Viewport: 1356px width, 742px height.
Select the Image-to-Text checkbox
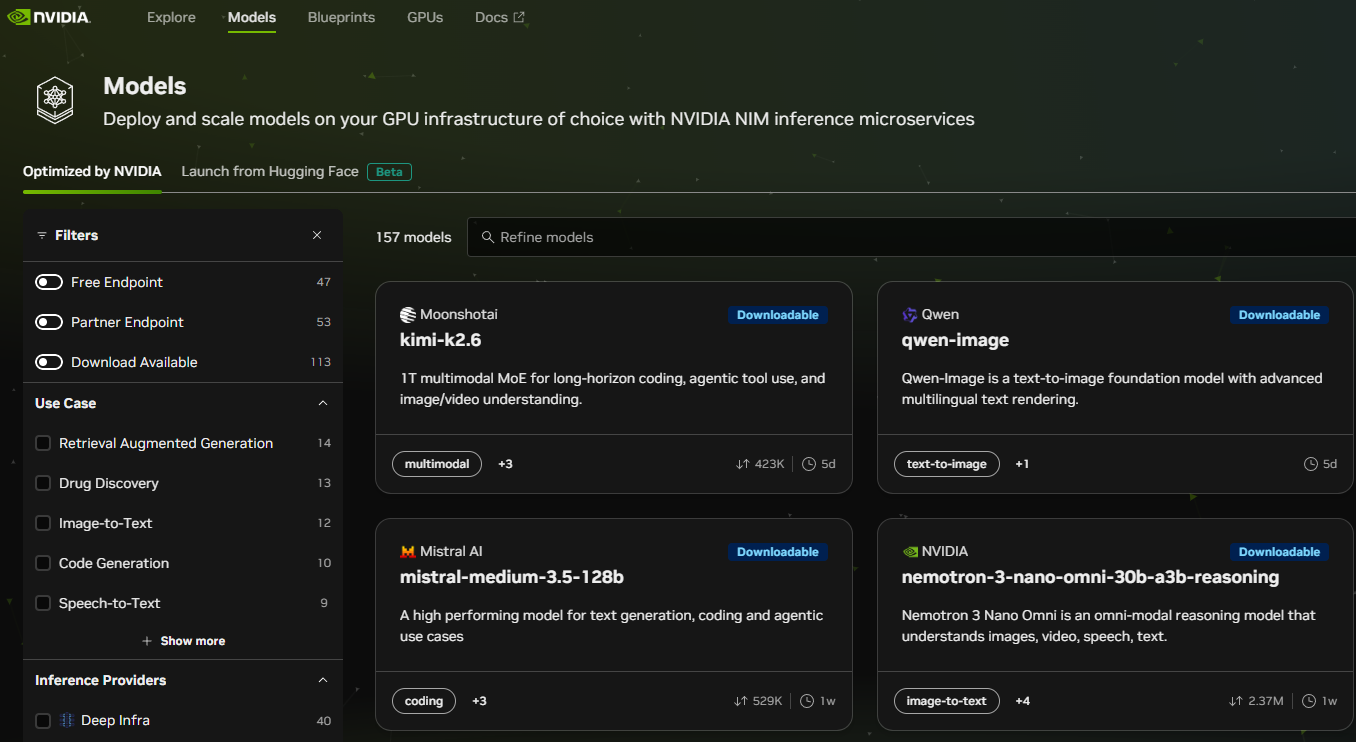(43, 523)
